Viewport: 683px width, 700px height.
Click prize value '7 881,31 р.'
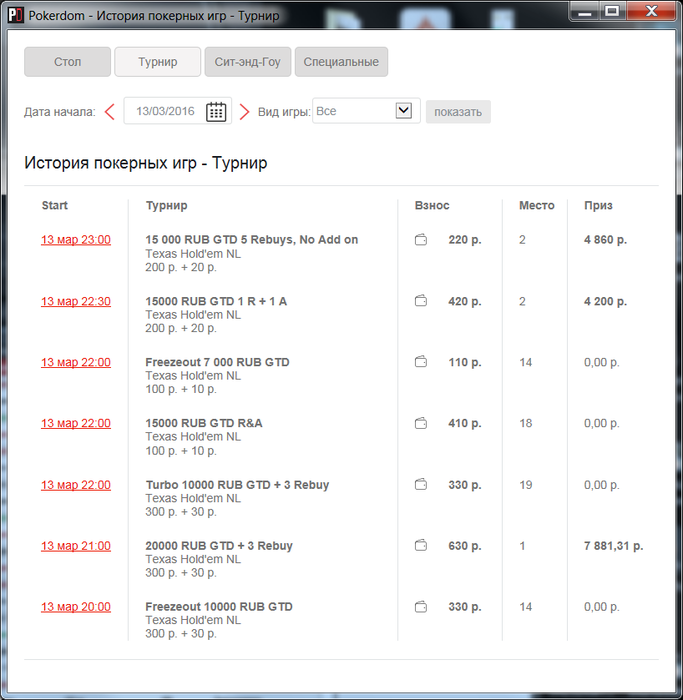(613, 546)
